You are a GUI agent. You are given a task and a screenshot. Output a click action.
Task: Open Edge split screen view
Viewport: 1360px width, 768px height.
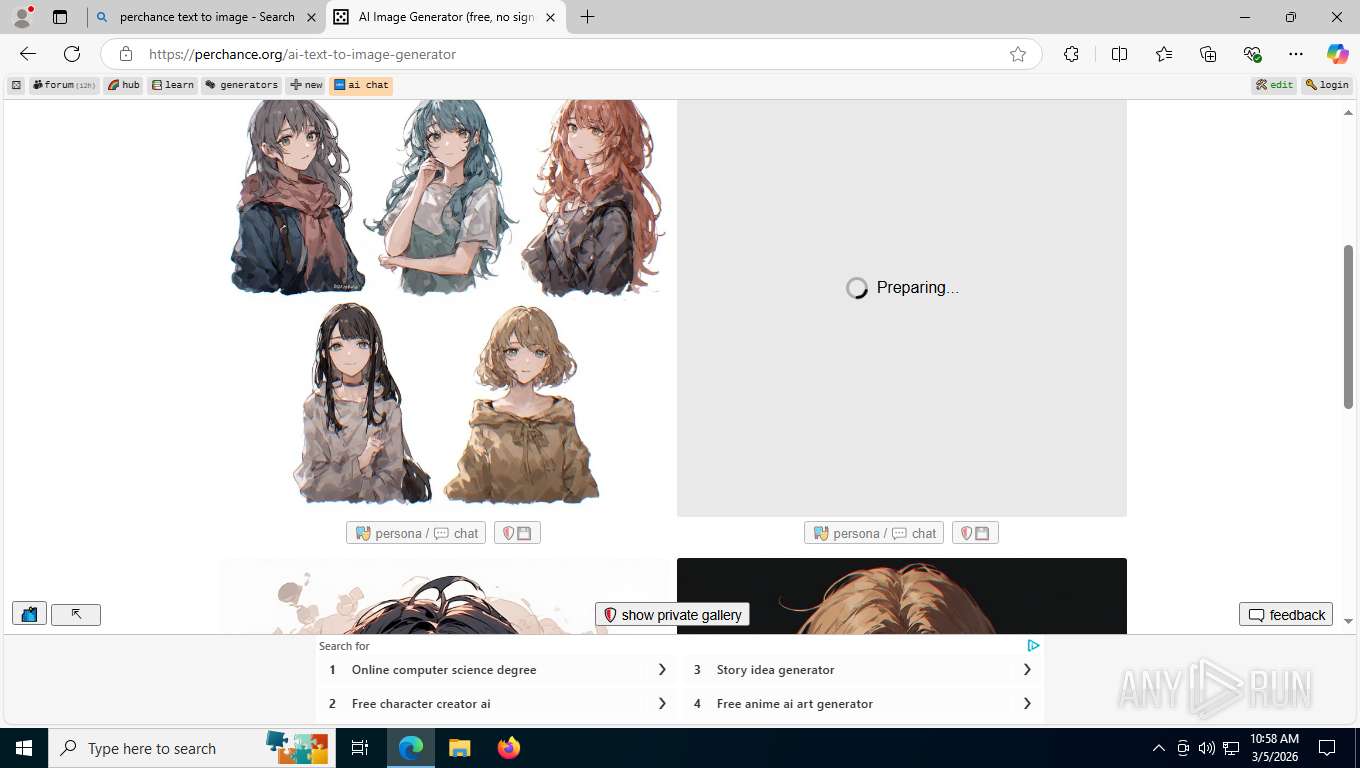1119,54
